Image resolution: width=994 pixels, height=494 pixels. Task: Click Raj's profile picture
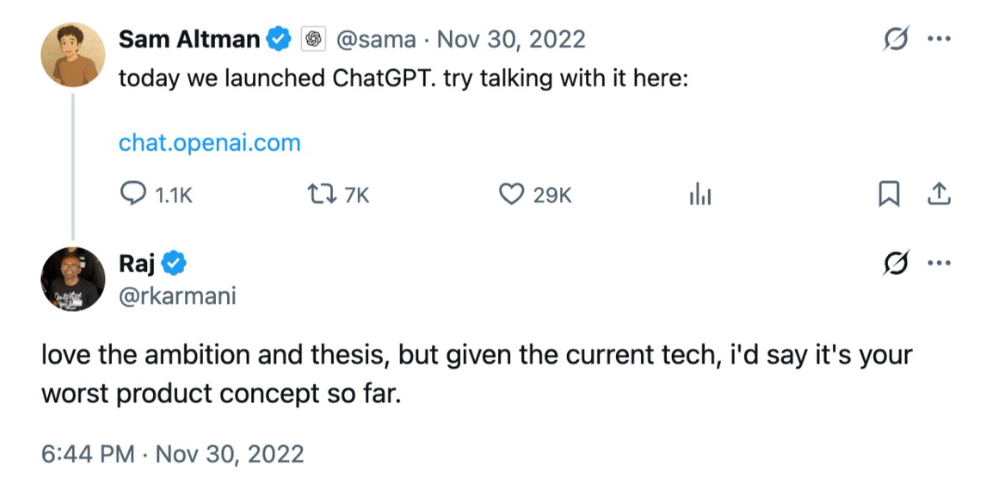click(73, 278)
